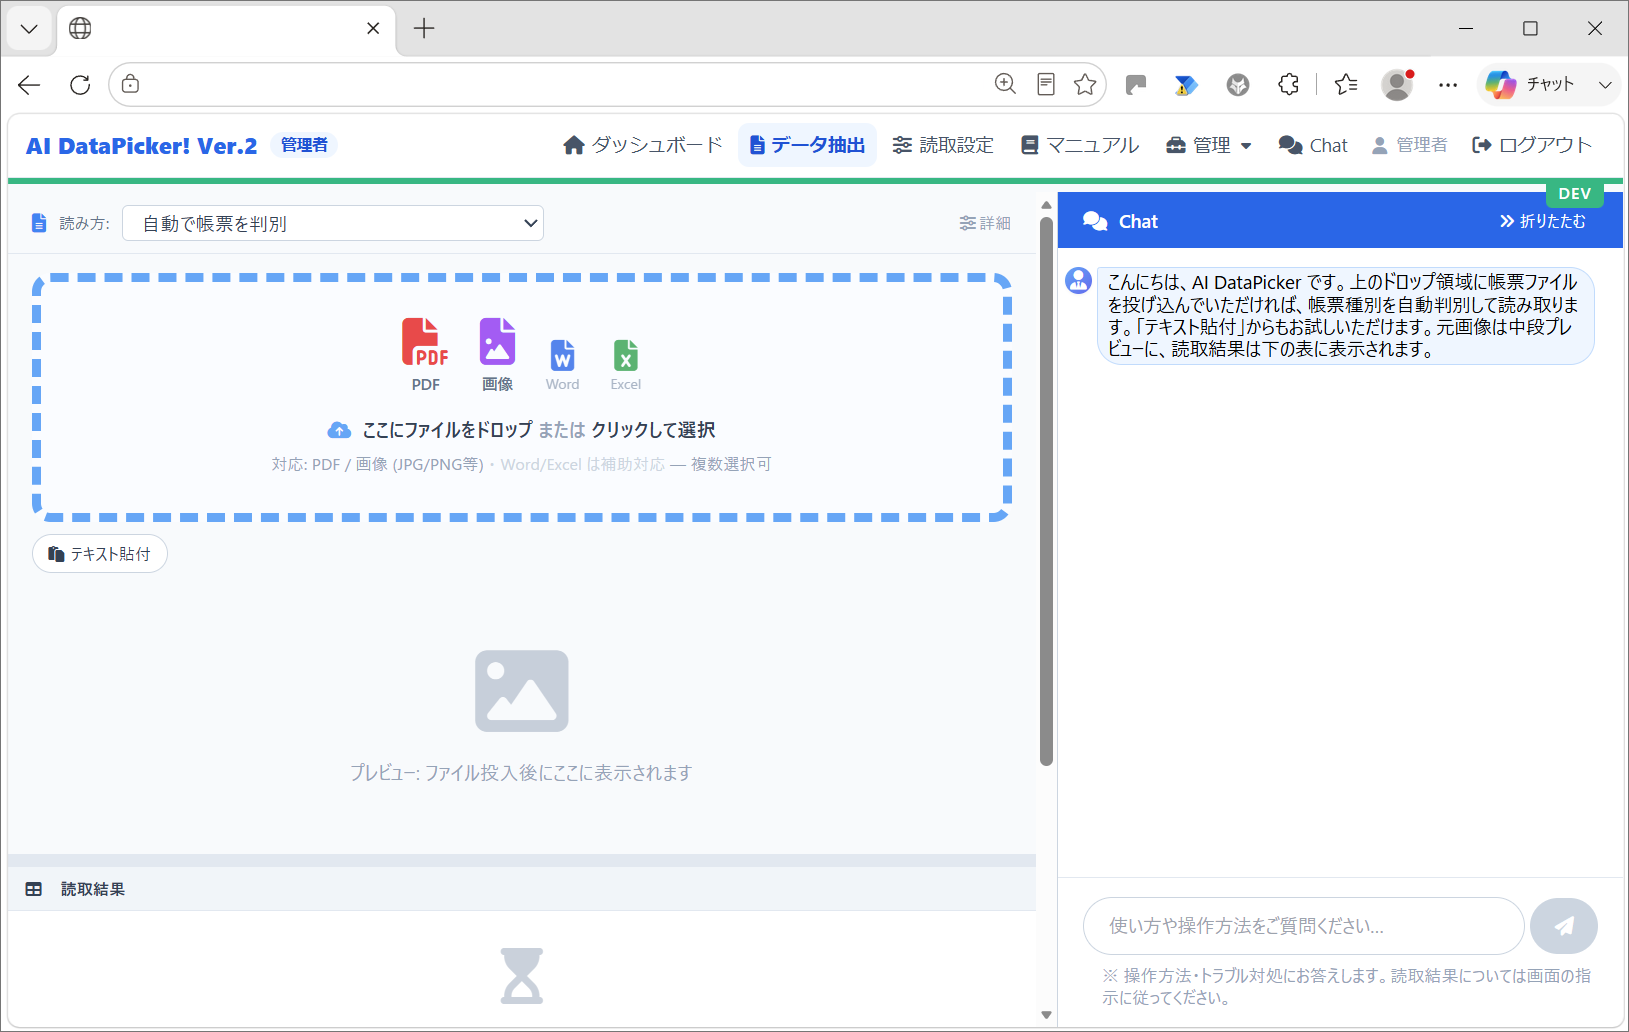This screenshot has width=1629, height=1032.
Task: Open the favorites list icon
Action: coord(1346,85)
